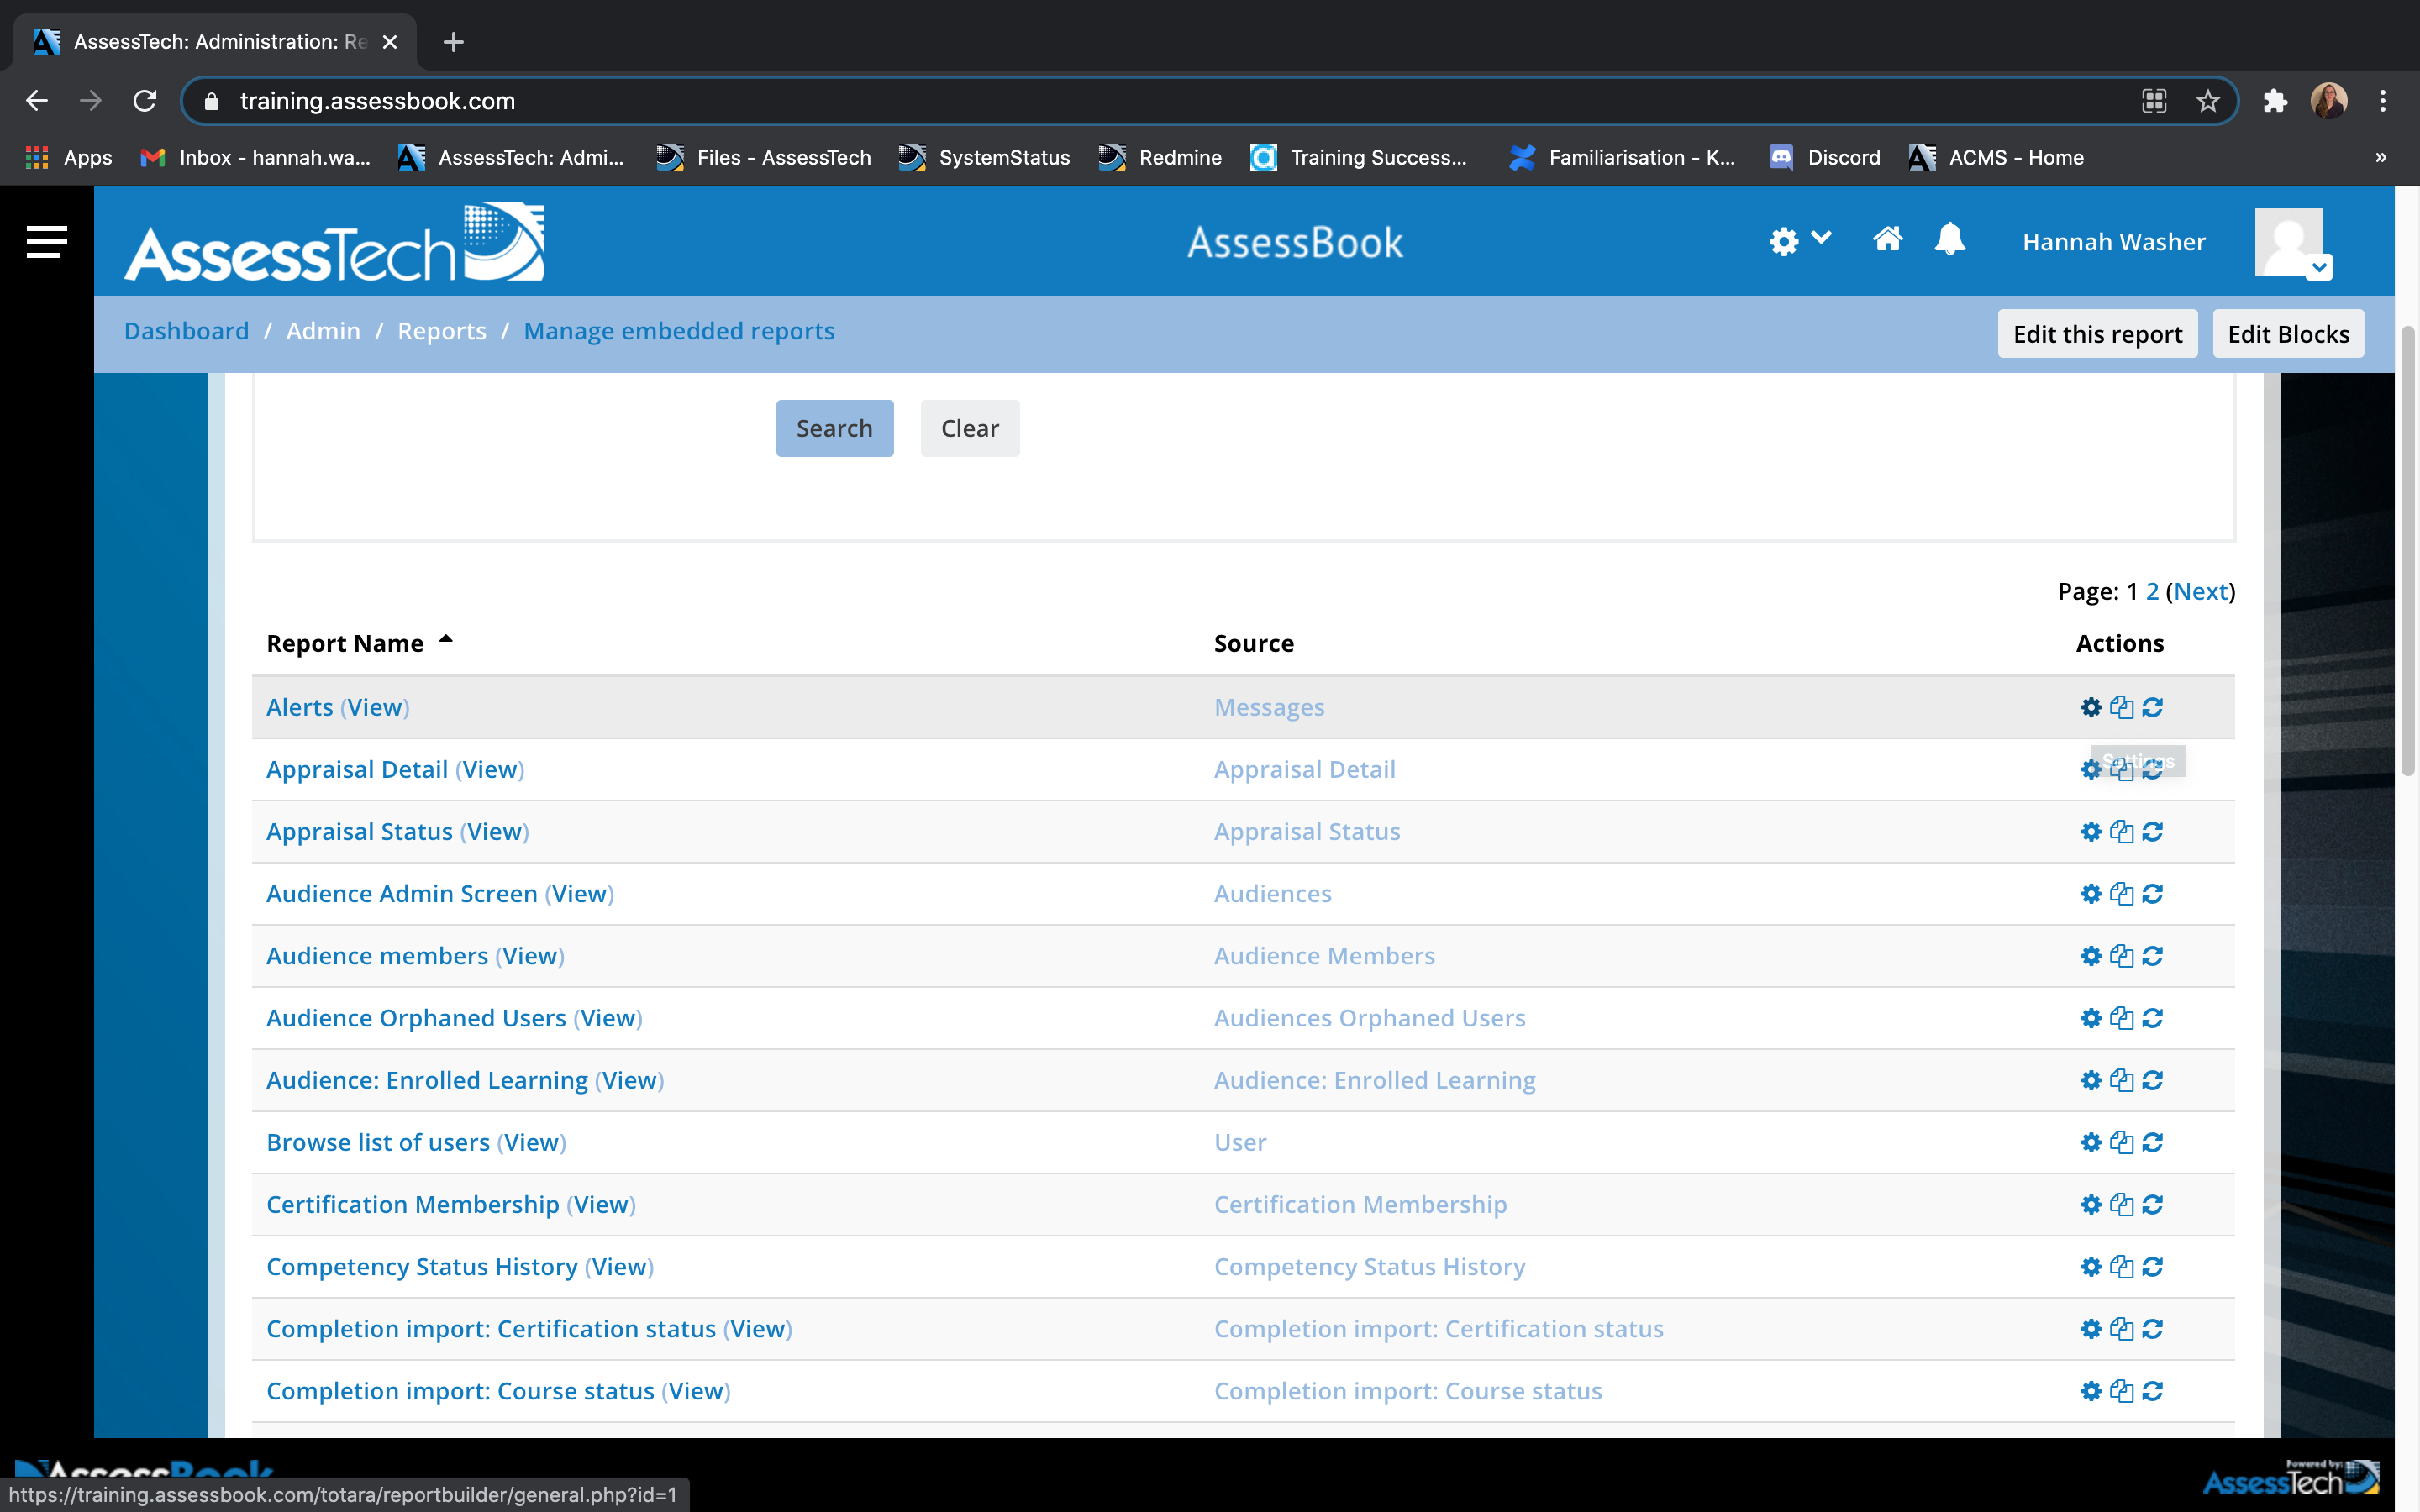View the Appraisal Detail report
2420x1512 pixels.
click(x=490, y=769)
